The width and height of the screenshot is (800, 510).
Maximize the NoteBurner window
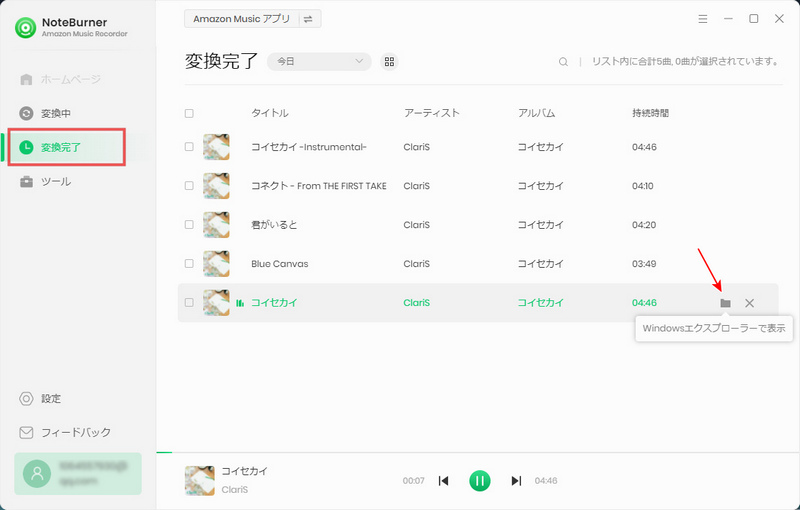click(754, 19)
